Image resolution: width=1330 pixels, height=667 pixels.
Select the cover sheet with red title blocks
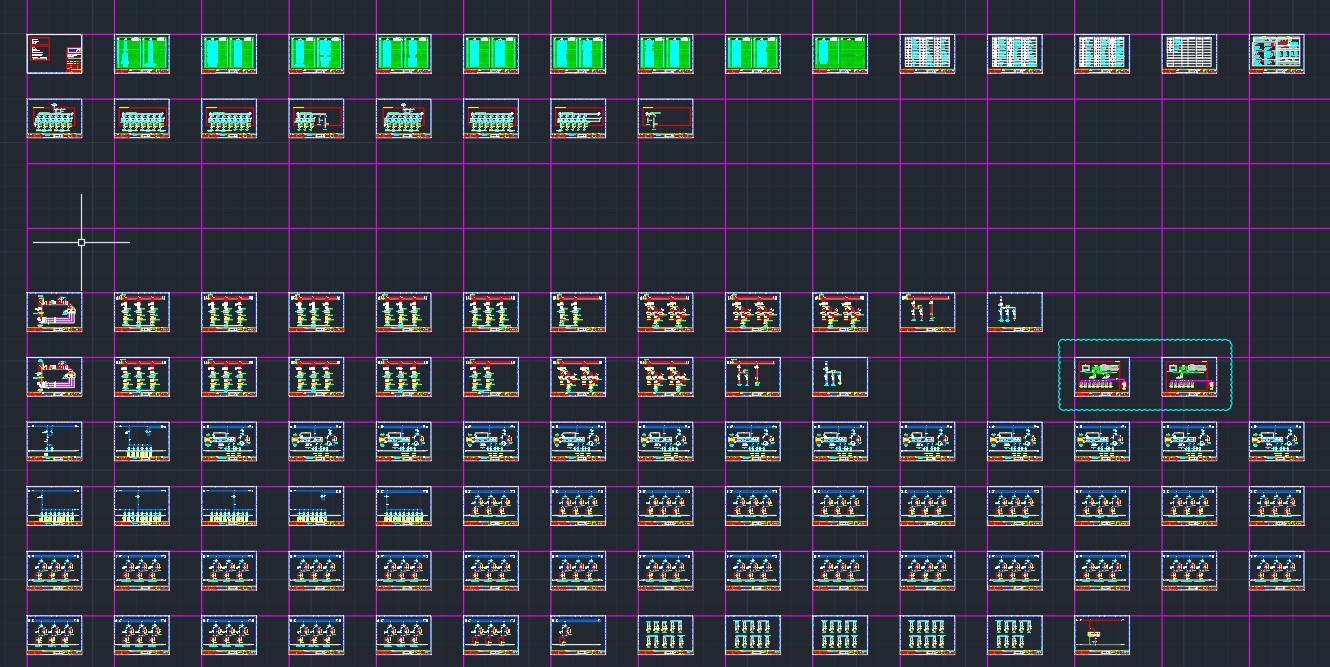coord(54,54)
